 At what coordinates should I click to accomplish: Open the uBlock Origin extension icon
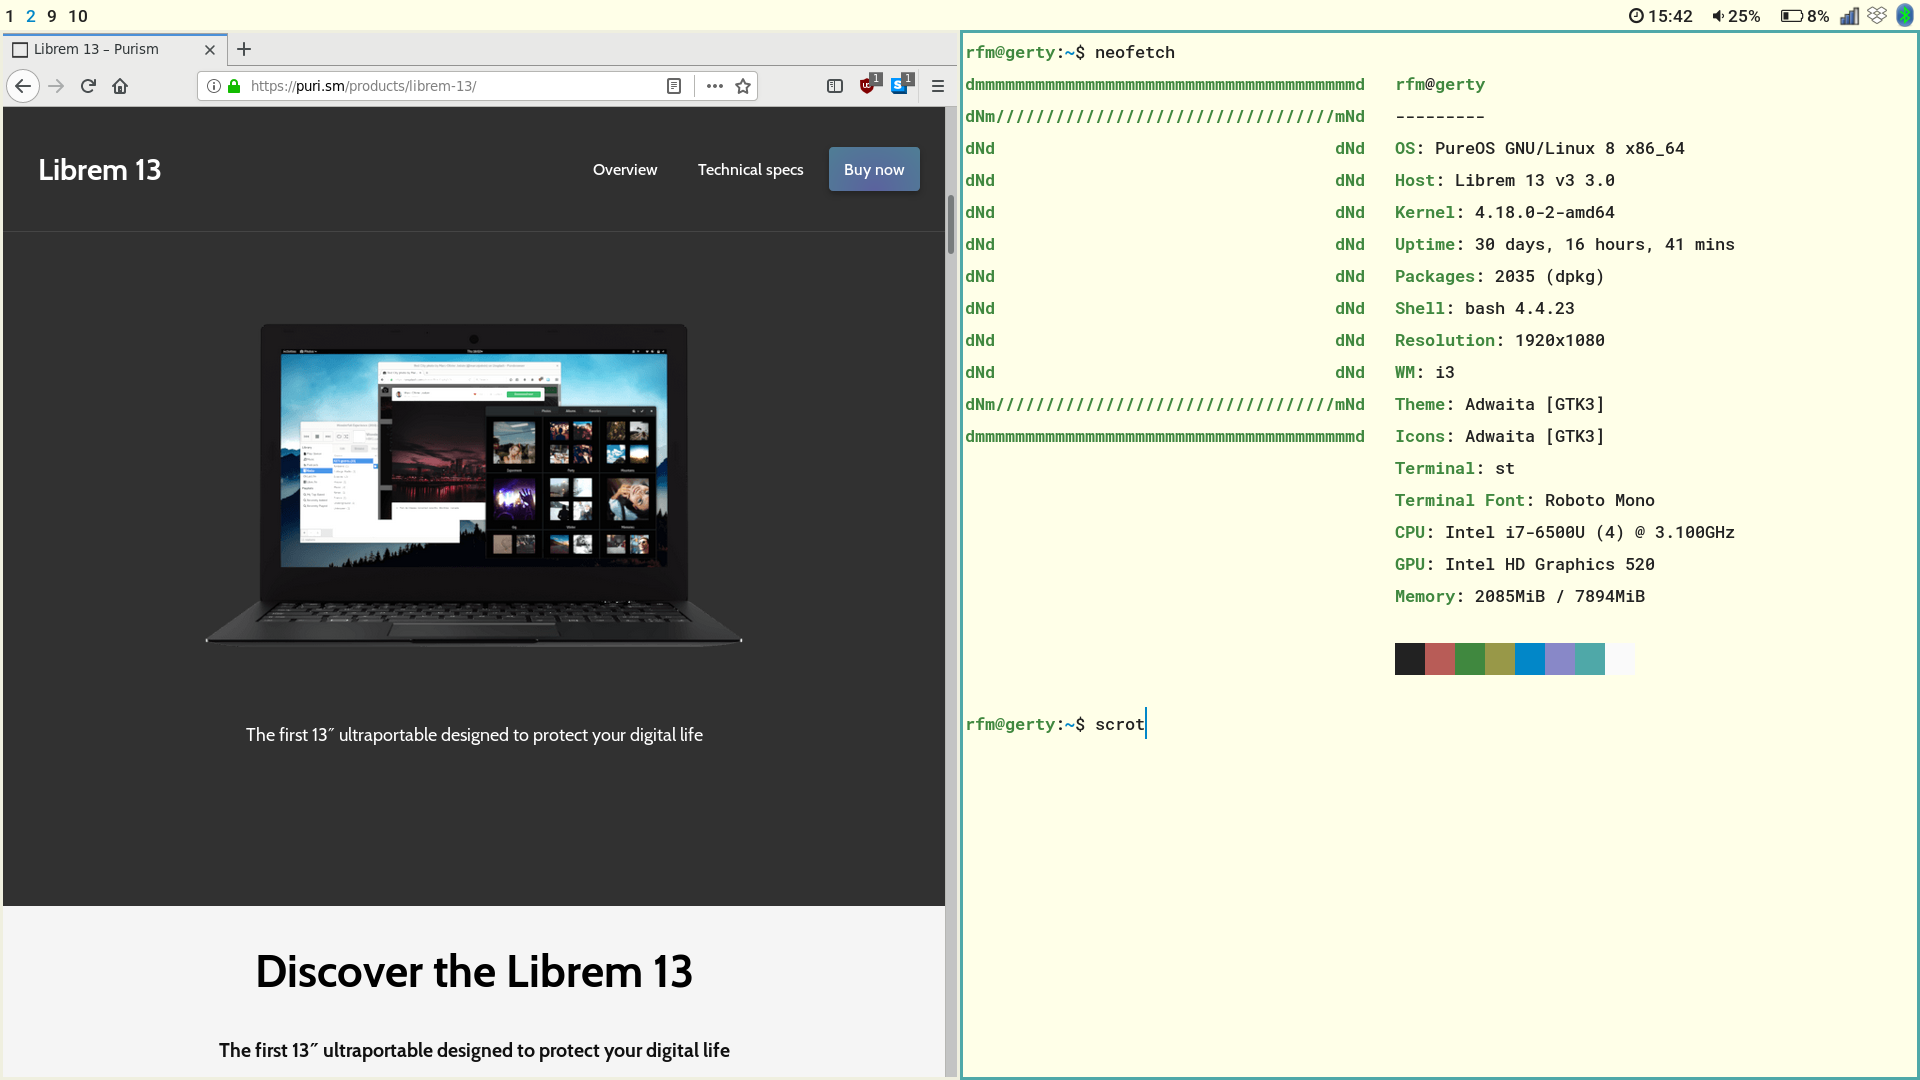(868, 86)
